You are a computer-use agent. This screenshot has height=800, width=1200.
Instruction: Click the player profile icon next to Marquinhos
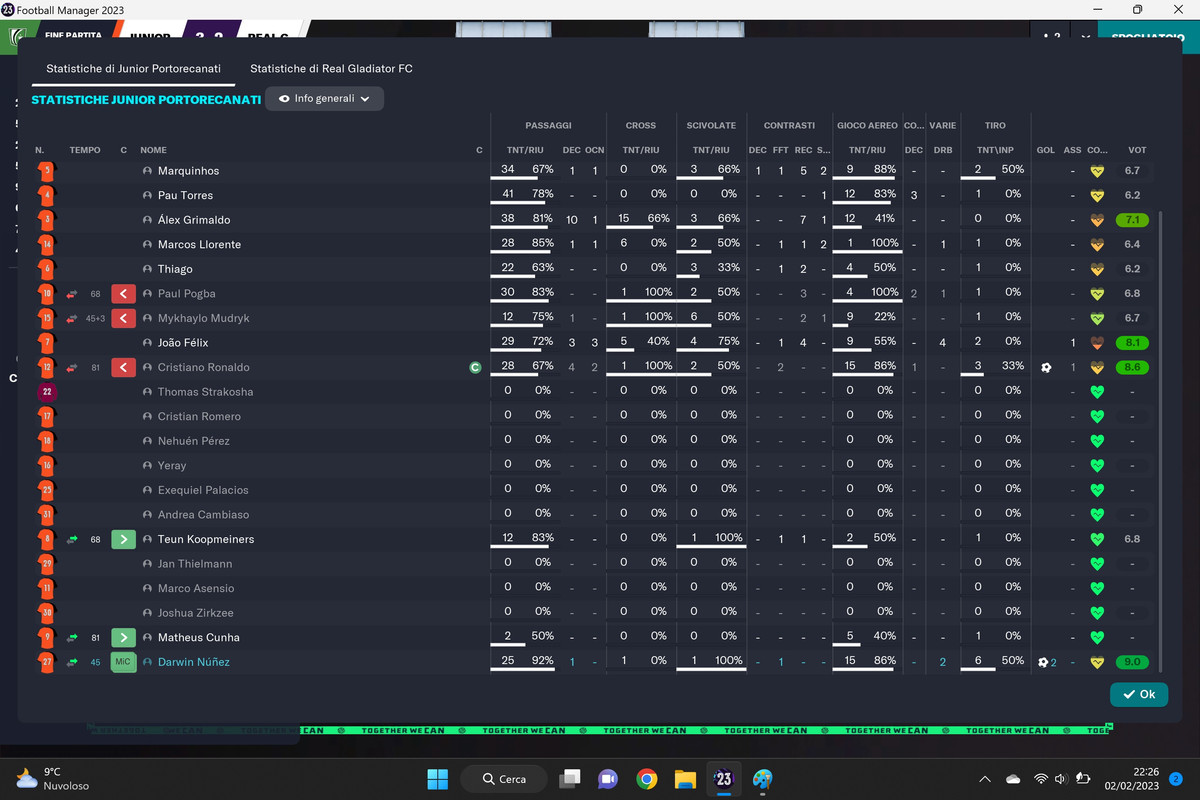[147, 171]
